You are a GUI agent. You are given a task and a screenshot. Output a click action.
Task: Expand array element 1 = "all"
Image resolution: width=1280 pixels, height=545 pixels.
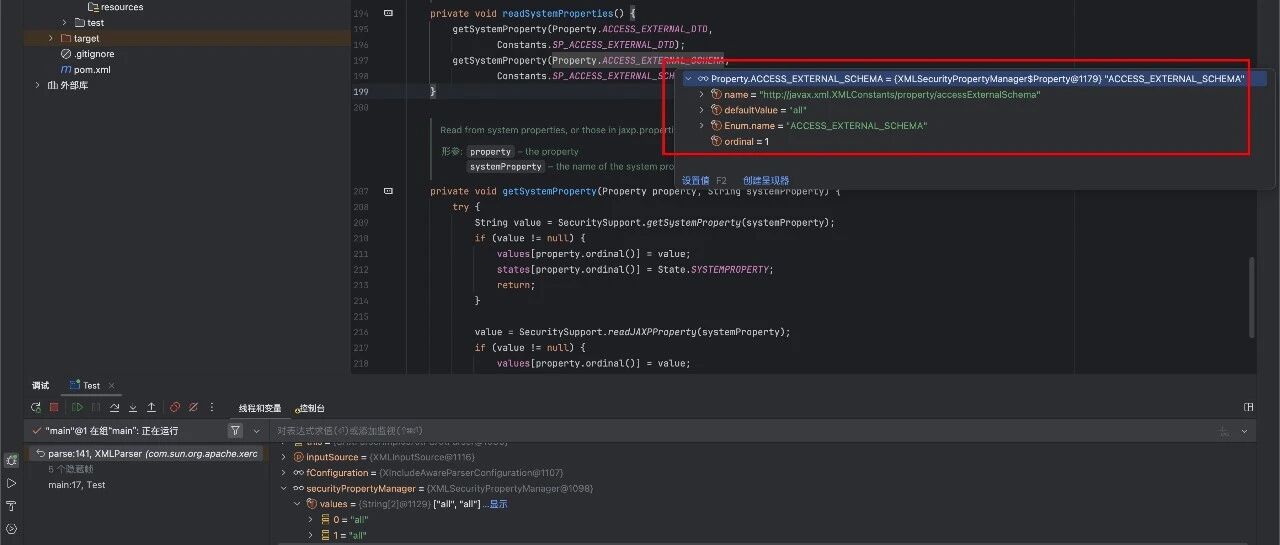pos(310,536)
